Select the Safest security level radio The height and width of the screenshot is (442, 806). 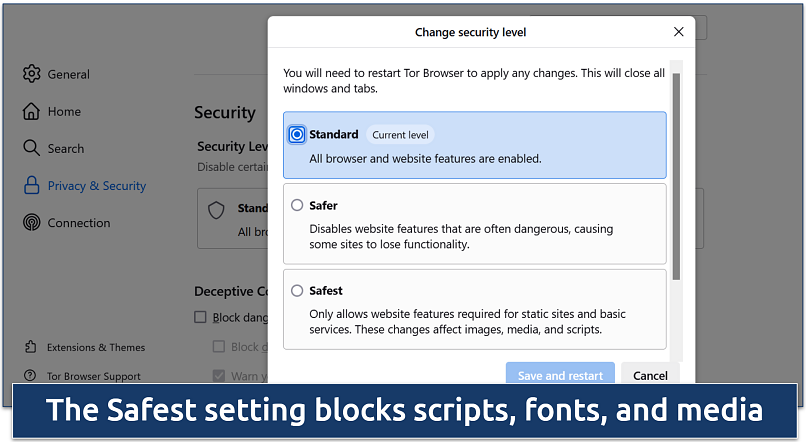(297, 291)
